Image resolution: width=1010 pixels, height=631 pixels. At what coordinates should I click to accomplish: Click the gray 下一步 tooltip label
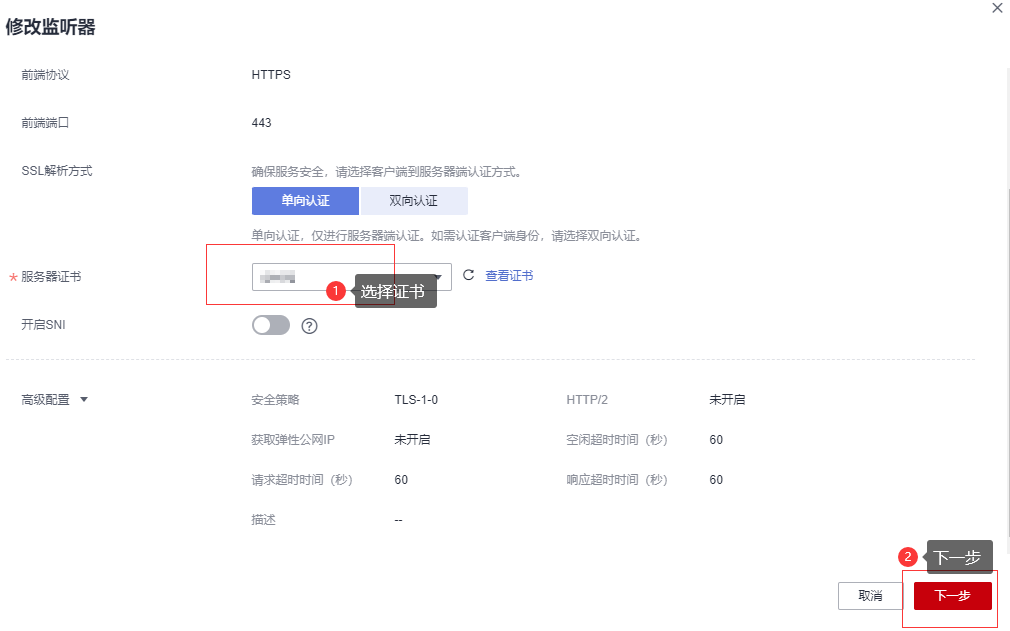958,557
